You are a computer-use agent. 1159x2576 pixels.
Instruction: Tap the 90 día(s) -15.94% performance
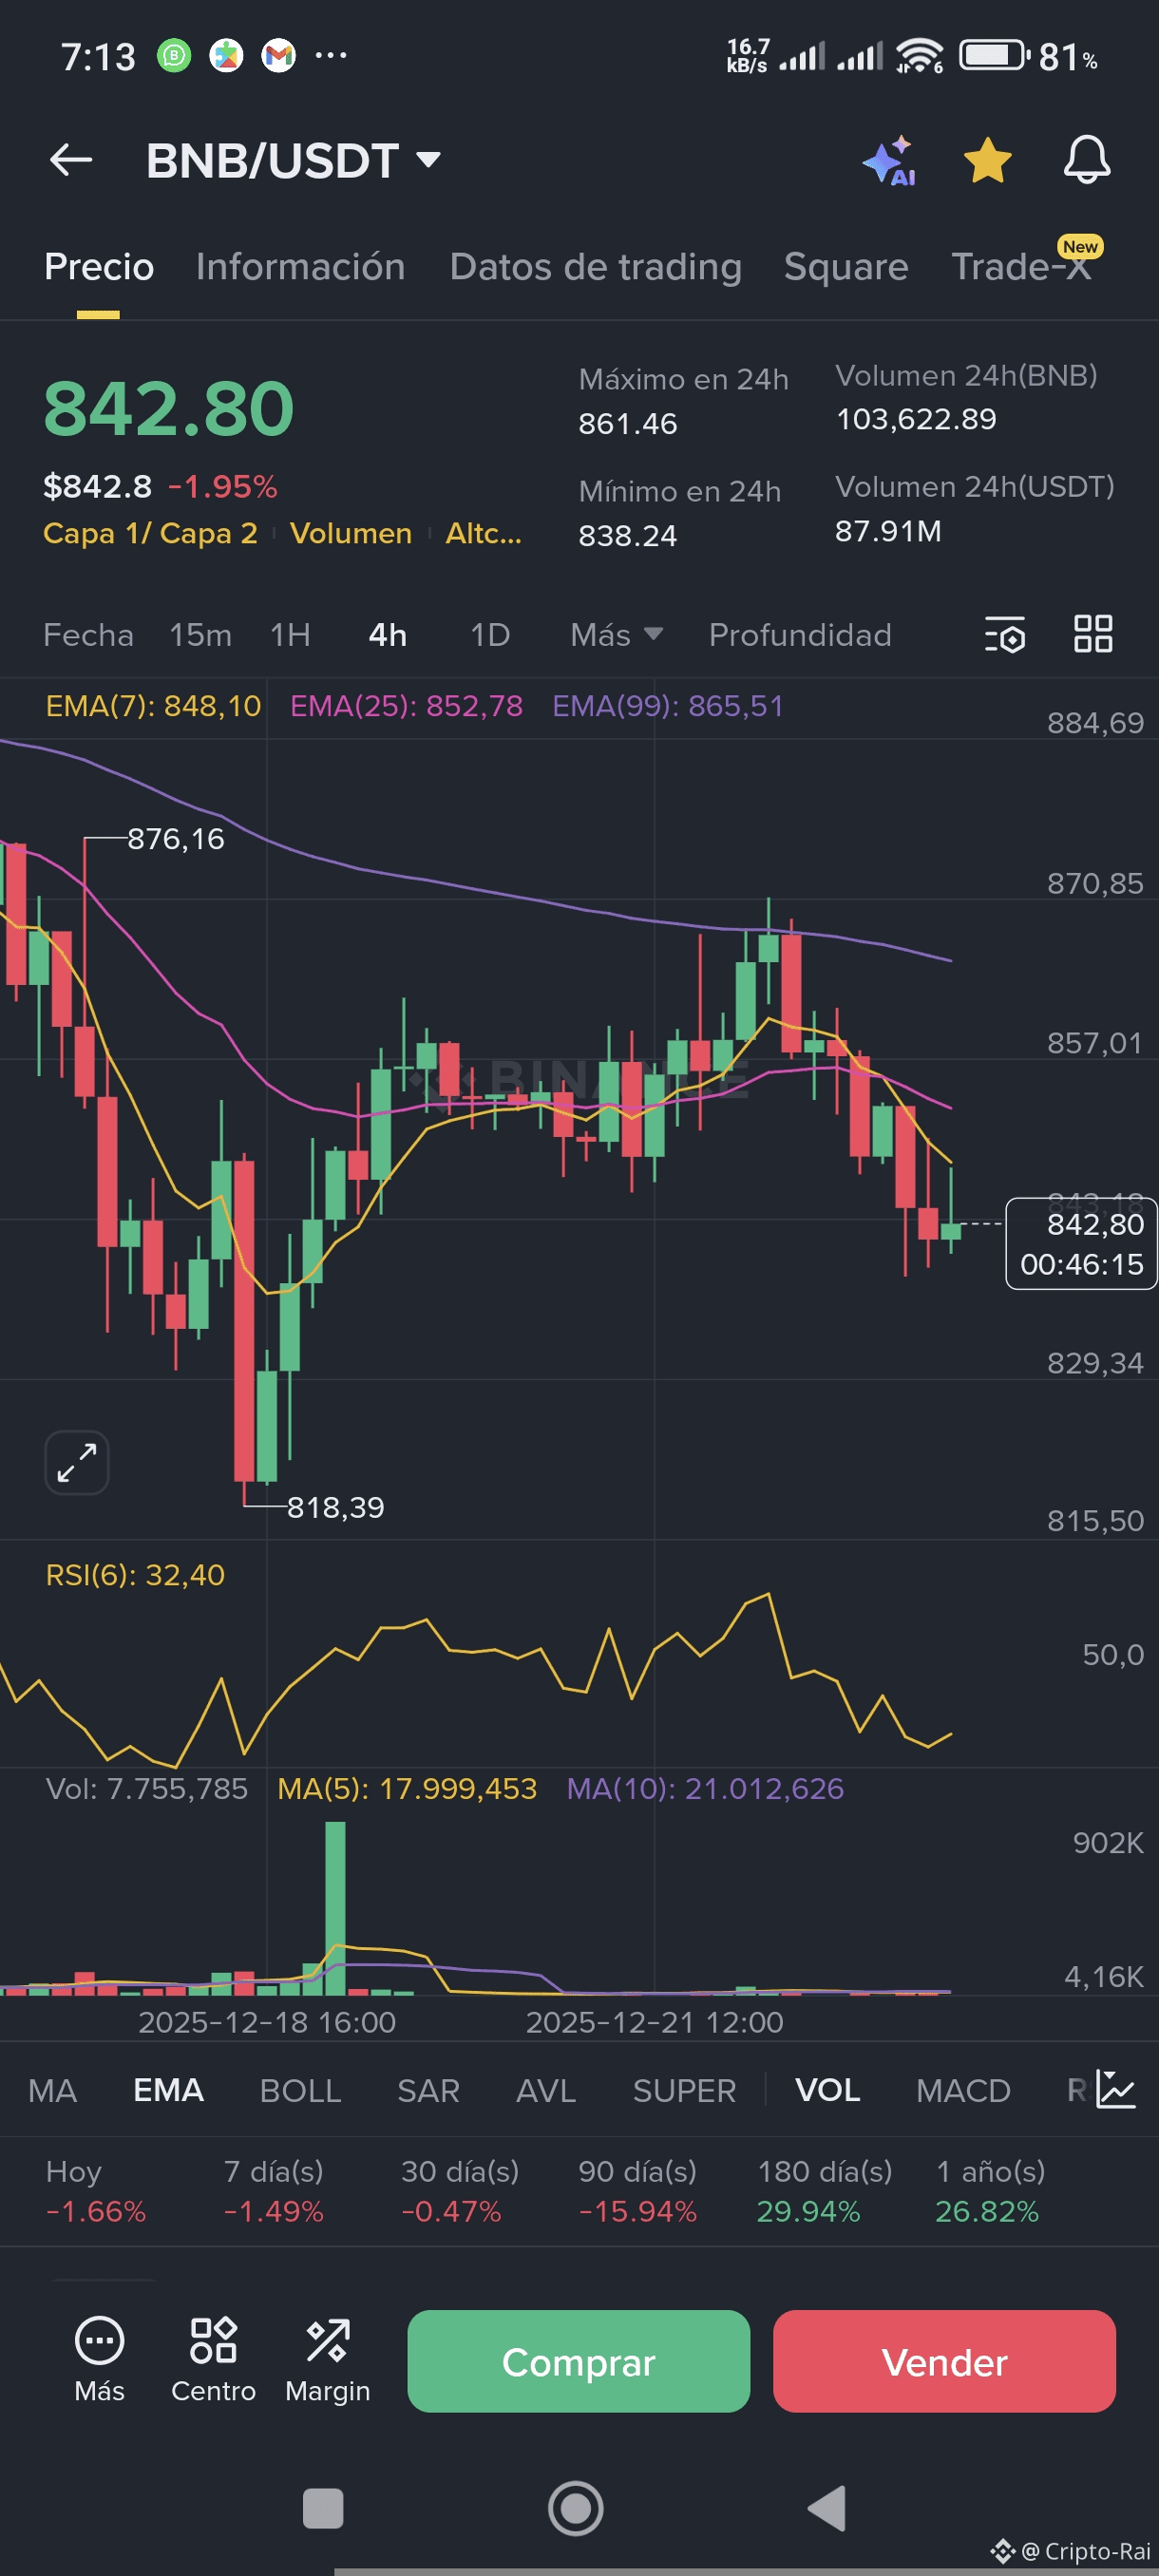638,2191
